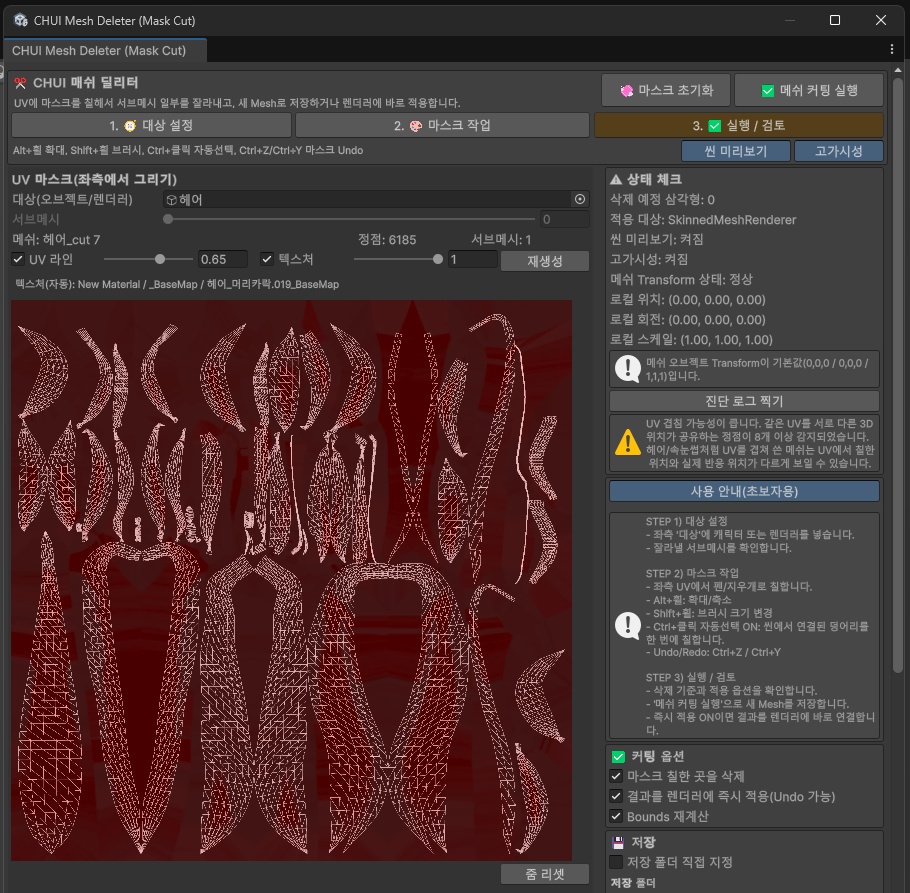This screenshot has height=893, width=910.
Task: Click the Unity icon in title bar
Action: point(21,20)
